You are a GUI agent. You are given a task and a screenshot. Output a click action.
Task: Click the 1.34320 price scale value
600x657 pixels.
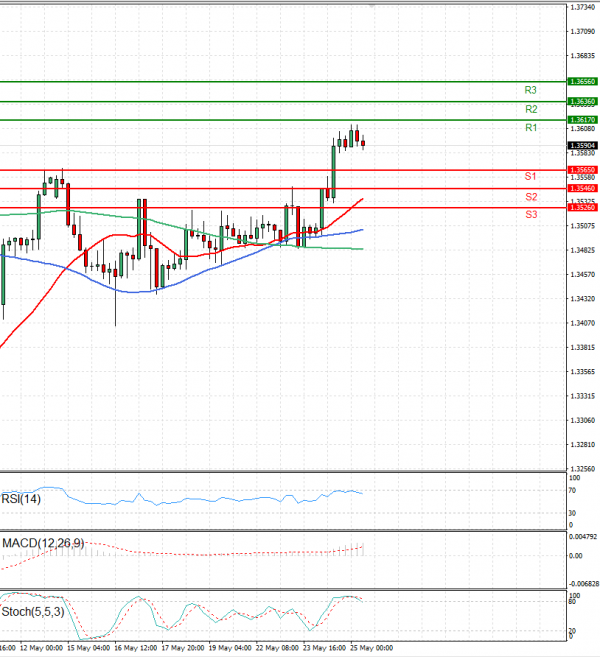point(582,299)
